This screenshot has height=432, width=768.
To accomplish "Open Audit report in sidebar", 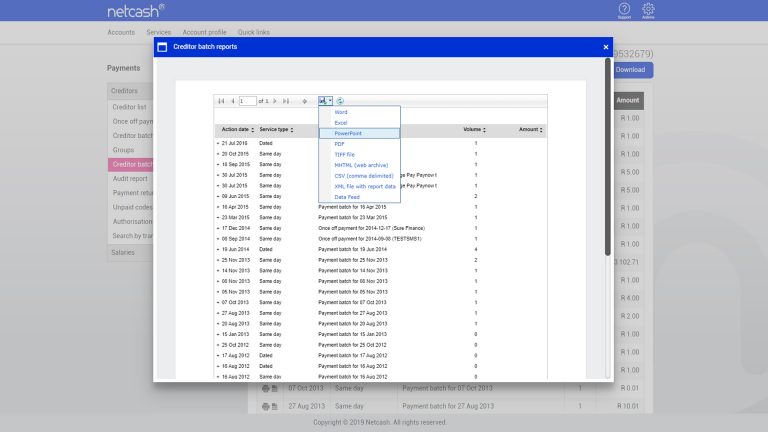I will pos(130,179).
